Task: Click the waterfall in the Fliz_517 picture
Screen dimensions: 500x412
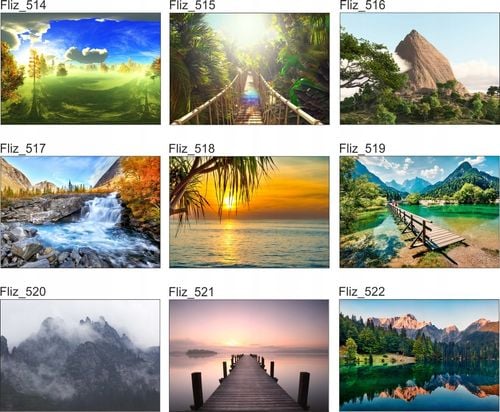Action: tap(103, 209)
